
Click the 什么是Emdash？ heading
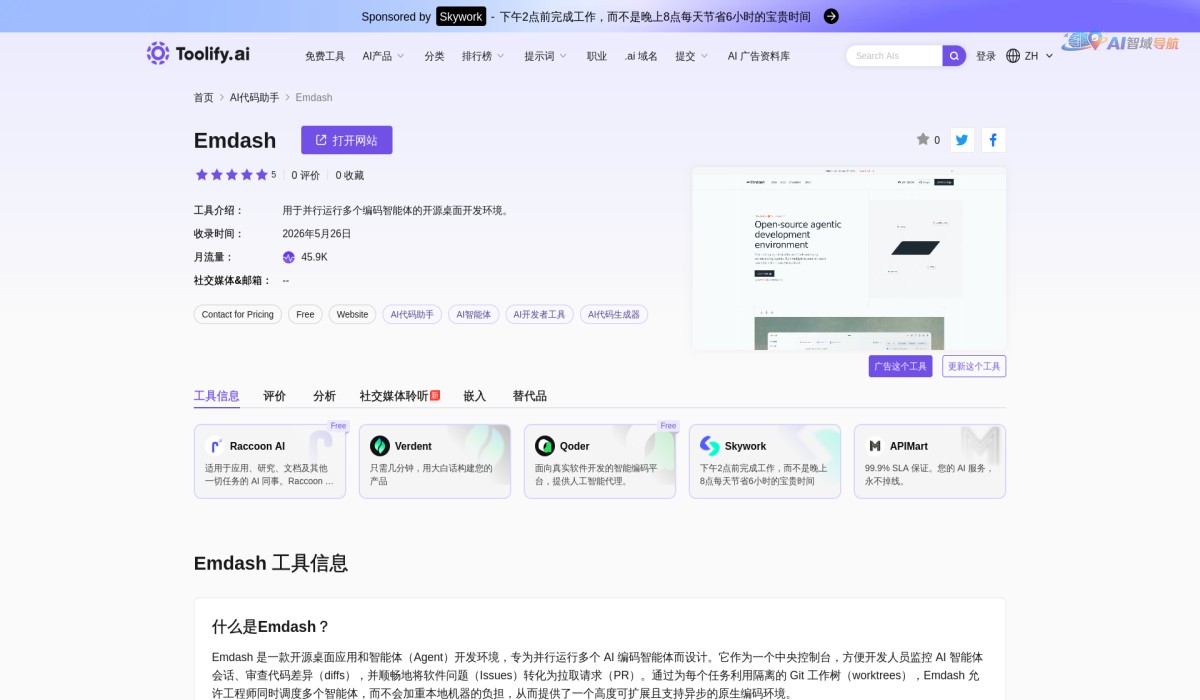click(271, 627)
